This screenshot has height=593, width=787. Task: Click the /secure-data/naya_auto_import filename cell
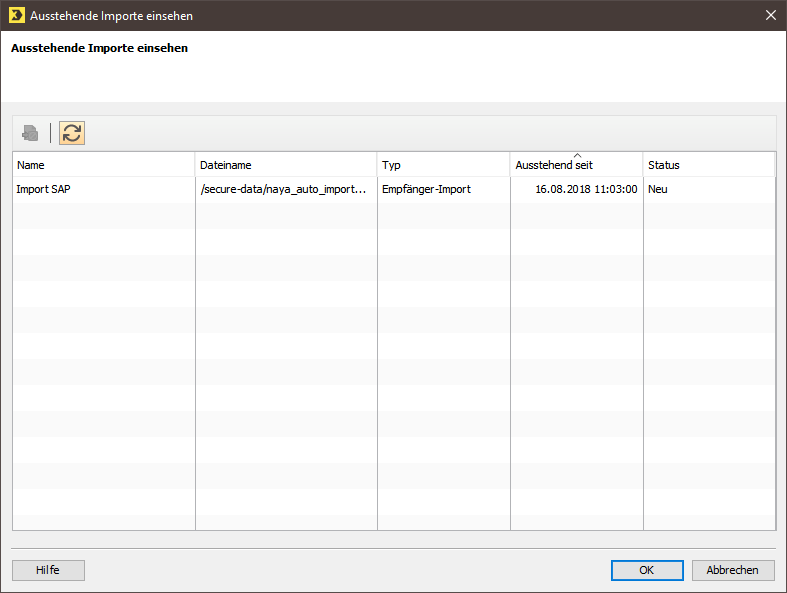(x=286, y=189)
